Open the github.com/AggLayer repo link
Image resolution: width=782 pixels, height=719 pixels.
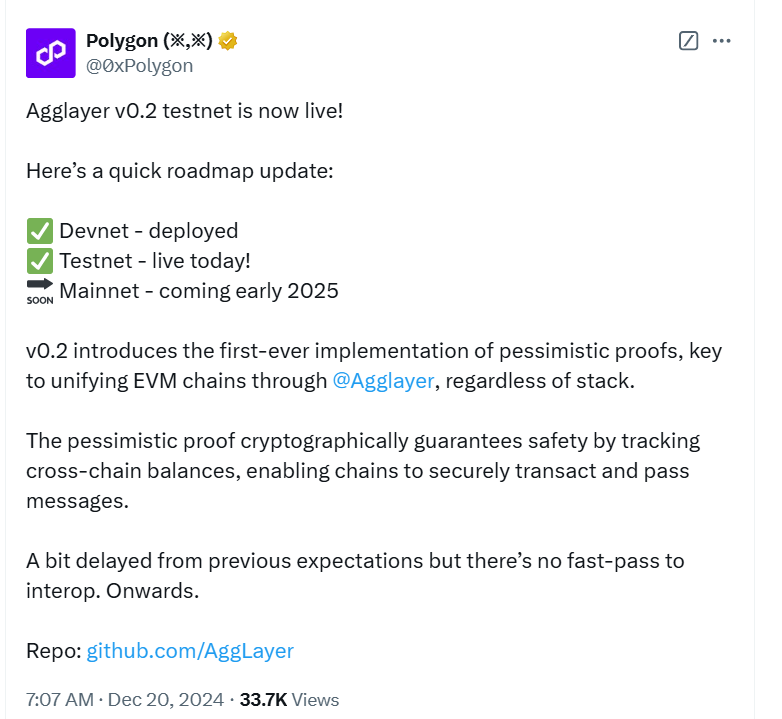click(x=190, y=651)
